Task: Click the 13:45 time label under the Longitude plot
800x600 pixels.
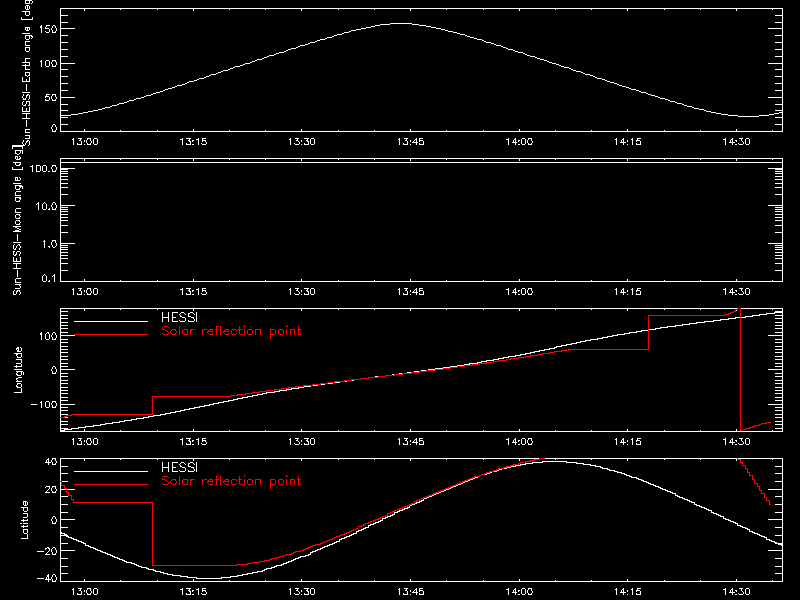Action: point(411,442)
